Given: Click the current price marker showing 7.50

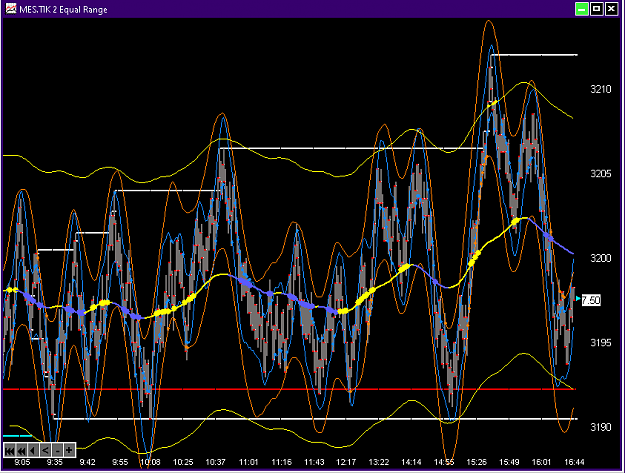Looking at the screenshot, I should [591, 300].
